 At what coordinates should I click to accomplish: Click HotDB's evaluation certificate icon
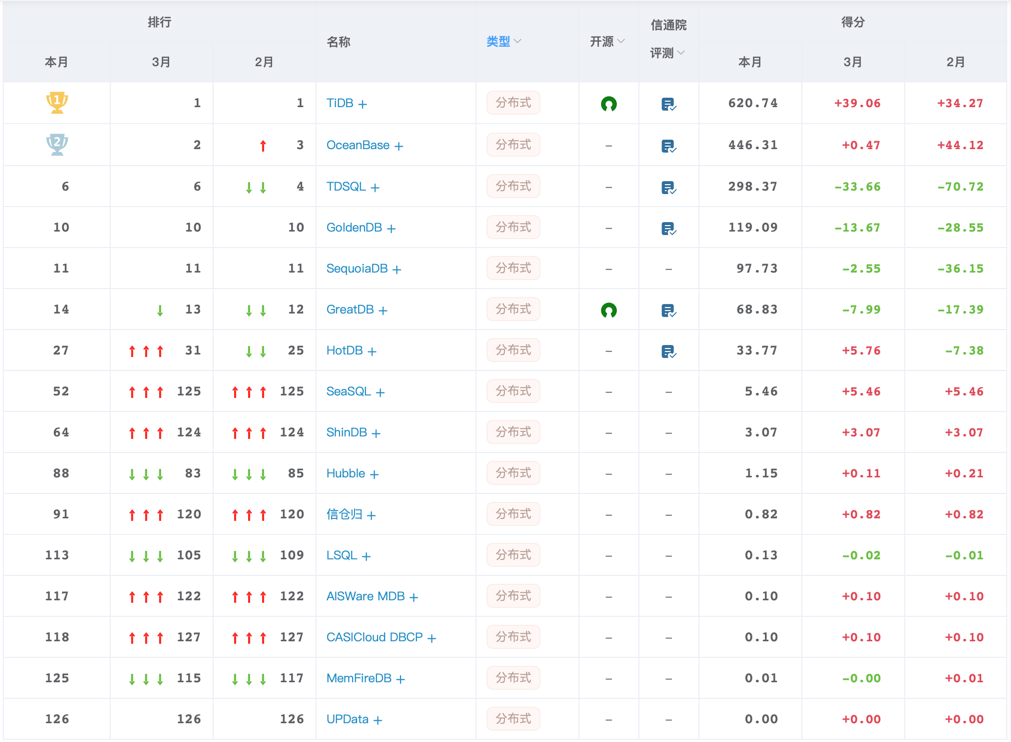[x=668, y=352]
